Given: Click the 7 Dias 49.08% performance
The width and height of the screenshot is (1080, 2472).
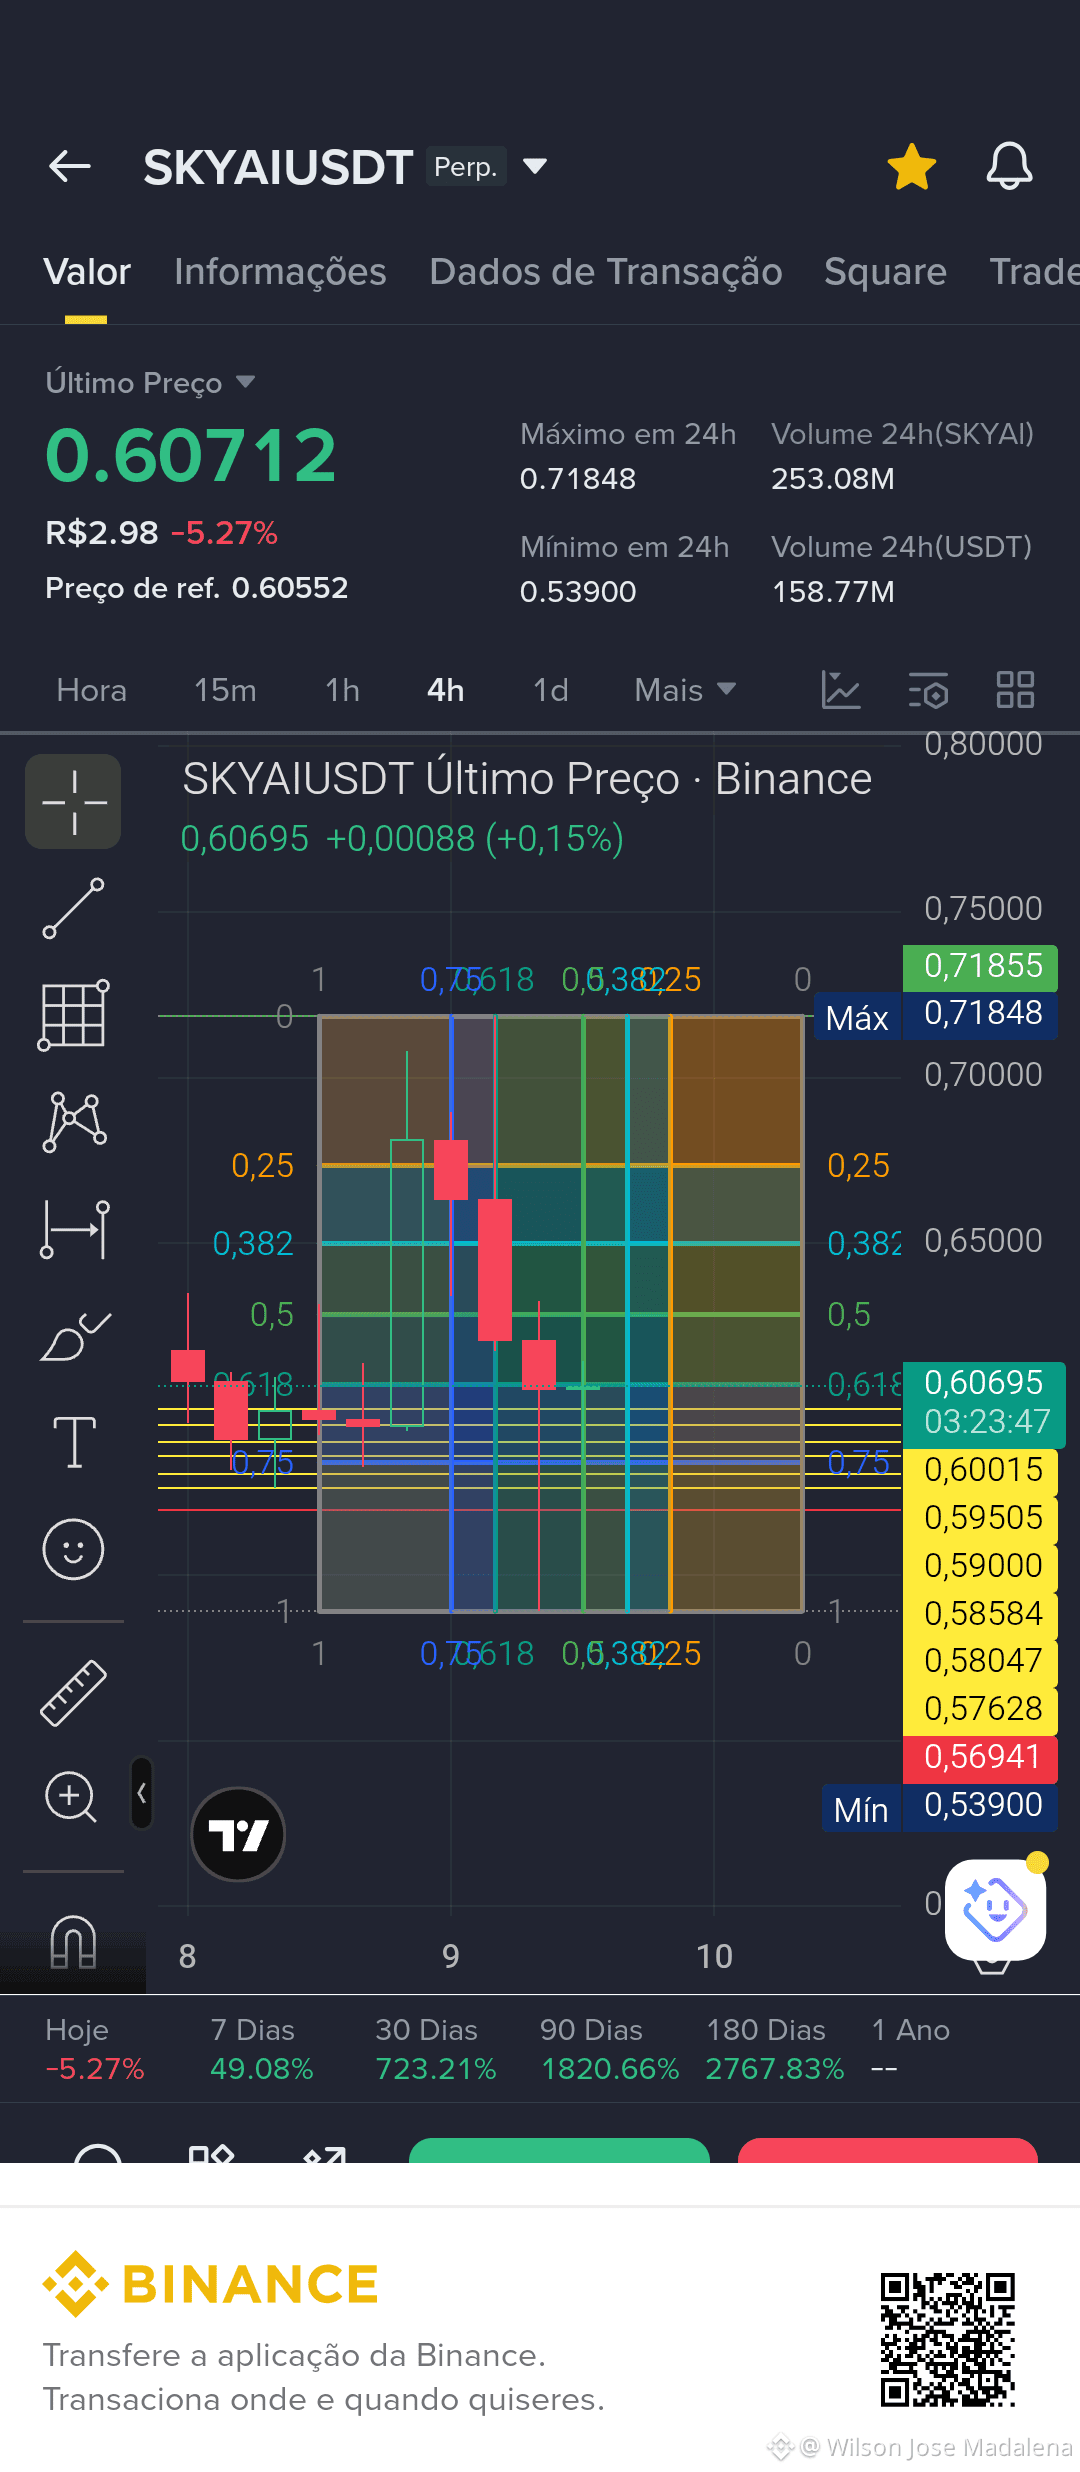Looking at the screenshot, I should click(x=261, y=2049).
